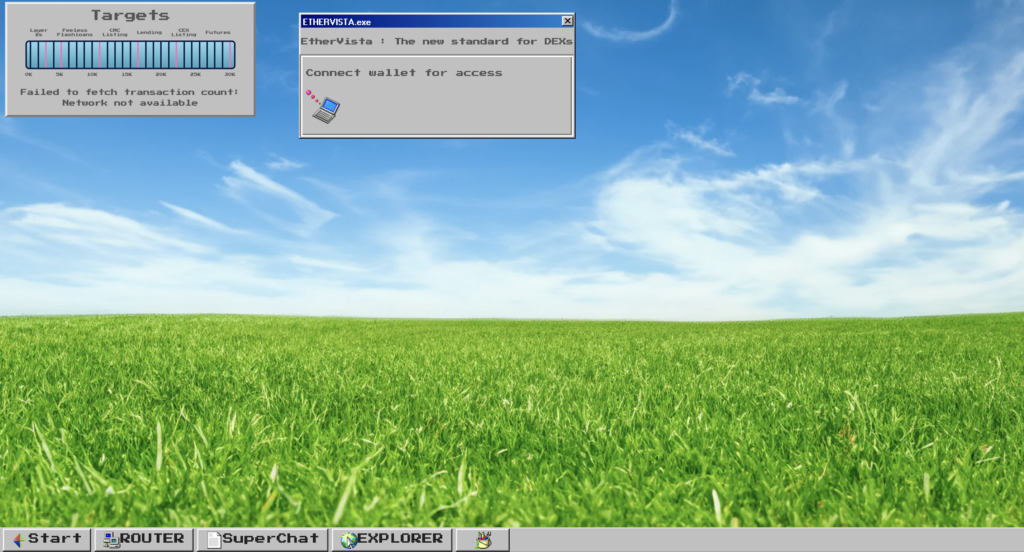Click the 'Futures' target label
1024x552 pixels.
tap(217, 32)
